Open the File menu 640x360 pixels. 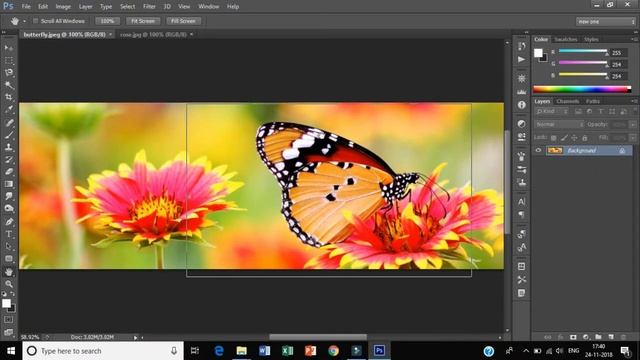pyautogui.click(x=26, y=7)
